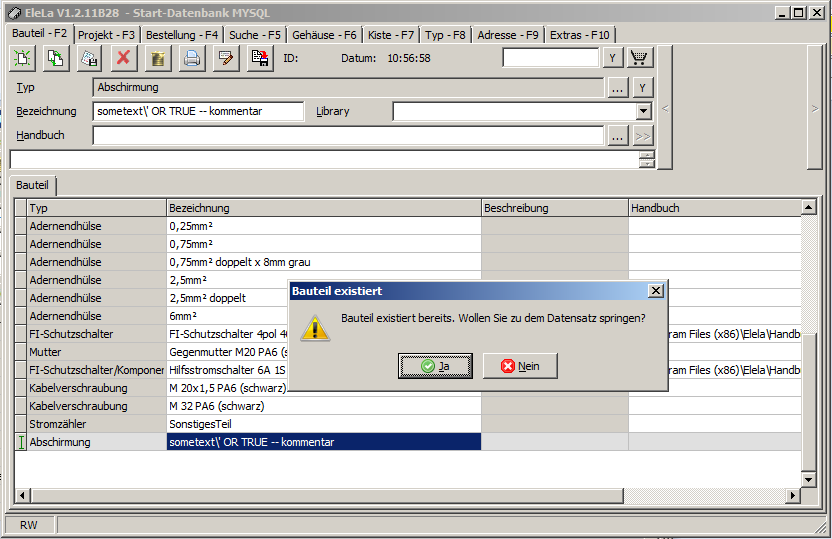Click the edit note pencil icon
This screenshot has height=539, width=832.
coord(225,58)
